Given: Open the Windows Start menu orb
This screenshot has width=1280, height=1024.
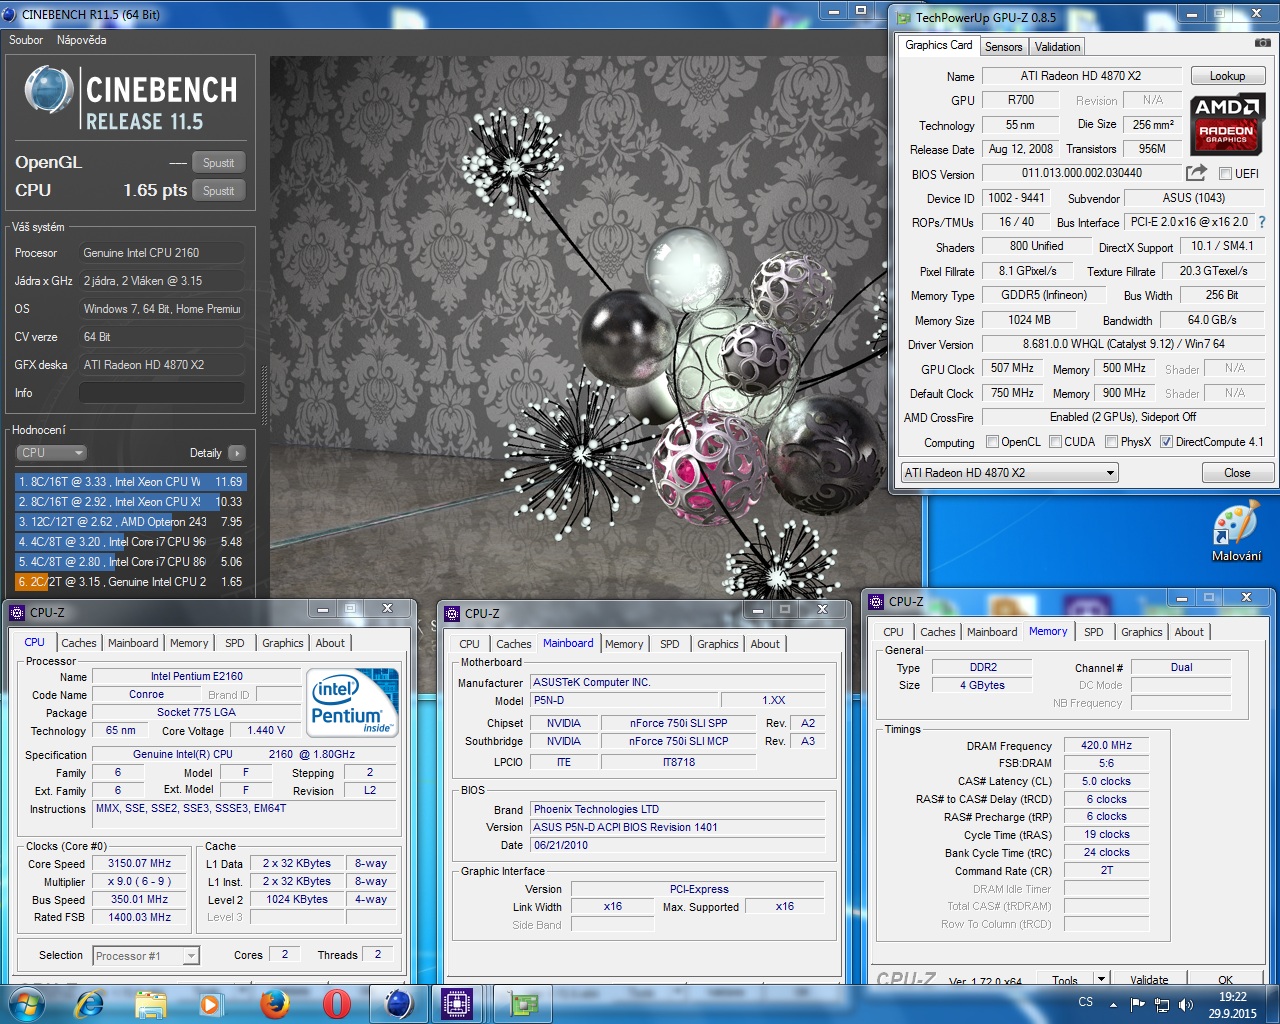Looking at the screenshot, I should tap(25, 1004).
